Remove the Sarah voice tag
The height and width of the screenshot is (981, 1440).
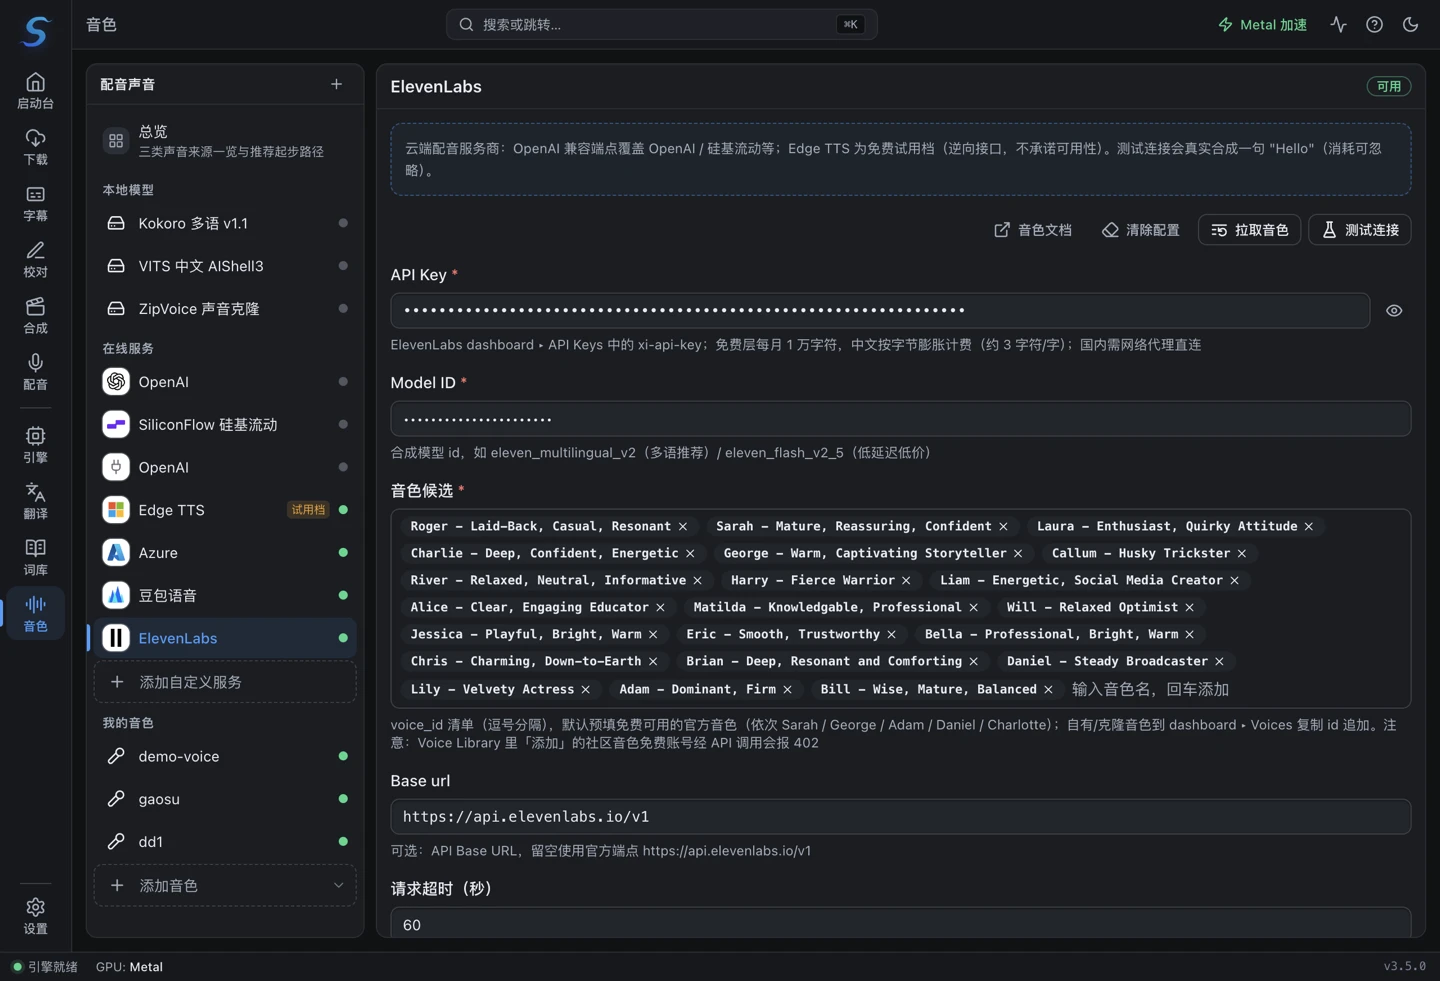pyautogui.click(x=1003, y=527)
